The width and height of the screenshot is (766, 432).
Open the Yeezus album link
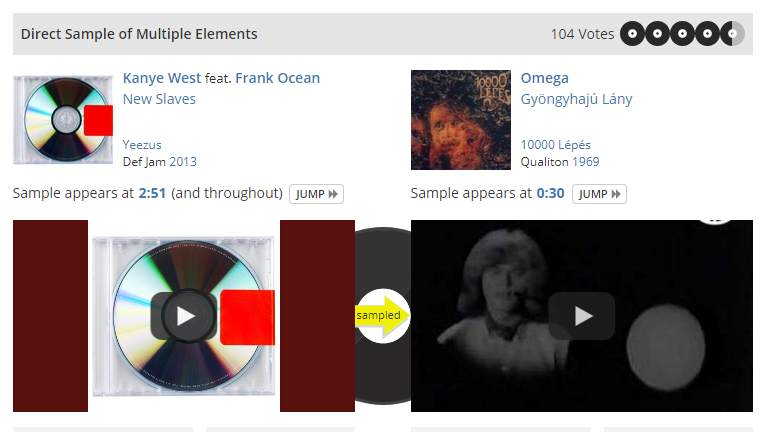tap(142, 145)
